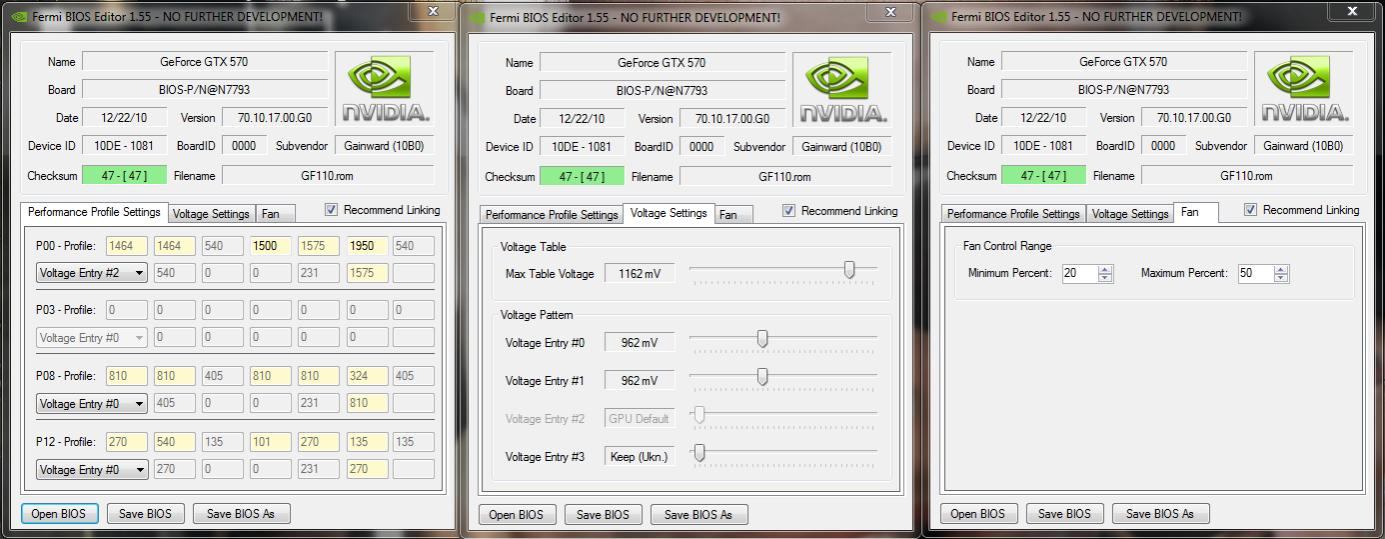Click the NVIDIA logo in the left window

click(385, 88)
